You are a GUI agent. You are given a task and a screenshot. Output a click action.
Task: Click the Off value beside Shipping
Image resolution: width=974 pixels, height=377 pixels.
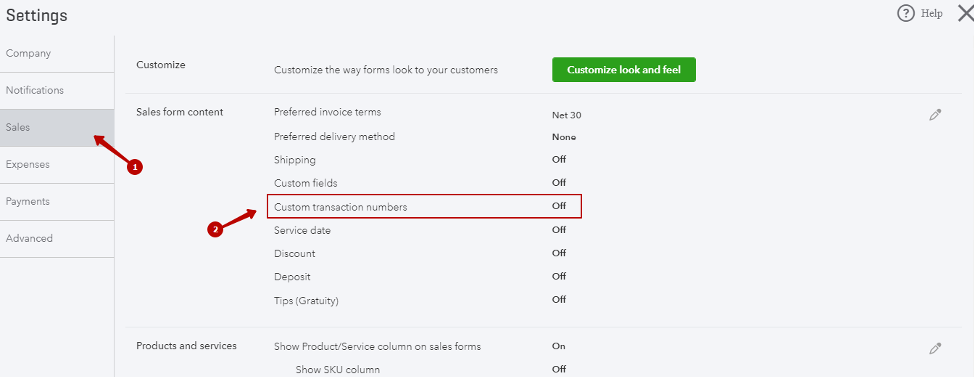(559, 160)
